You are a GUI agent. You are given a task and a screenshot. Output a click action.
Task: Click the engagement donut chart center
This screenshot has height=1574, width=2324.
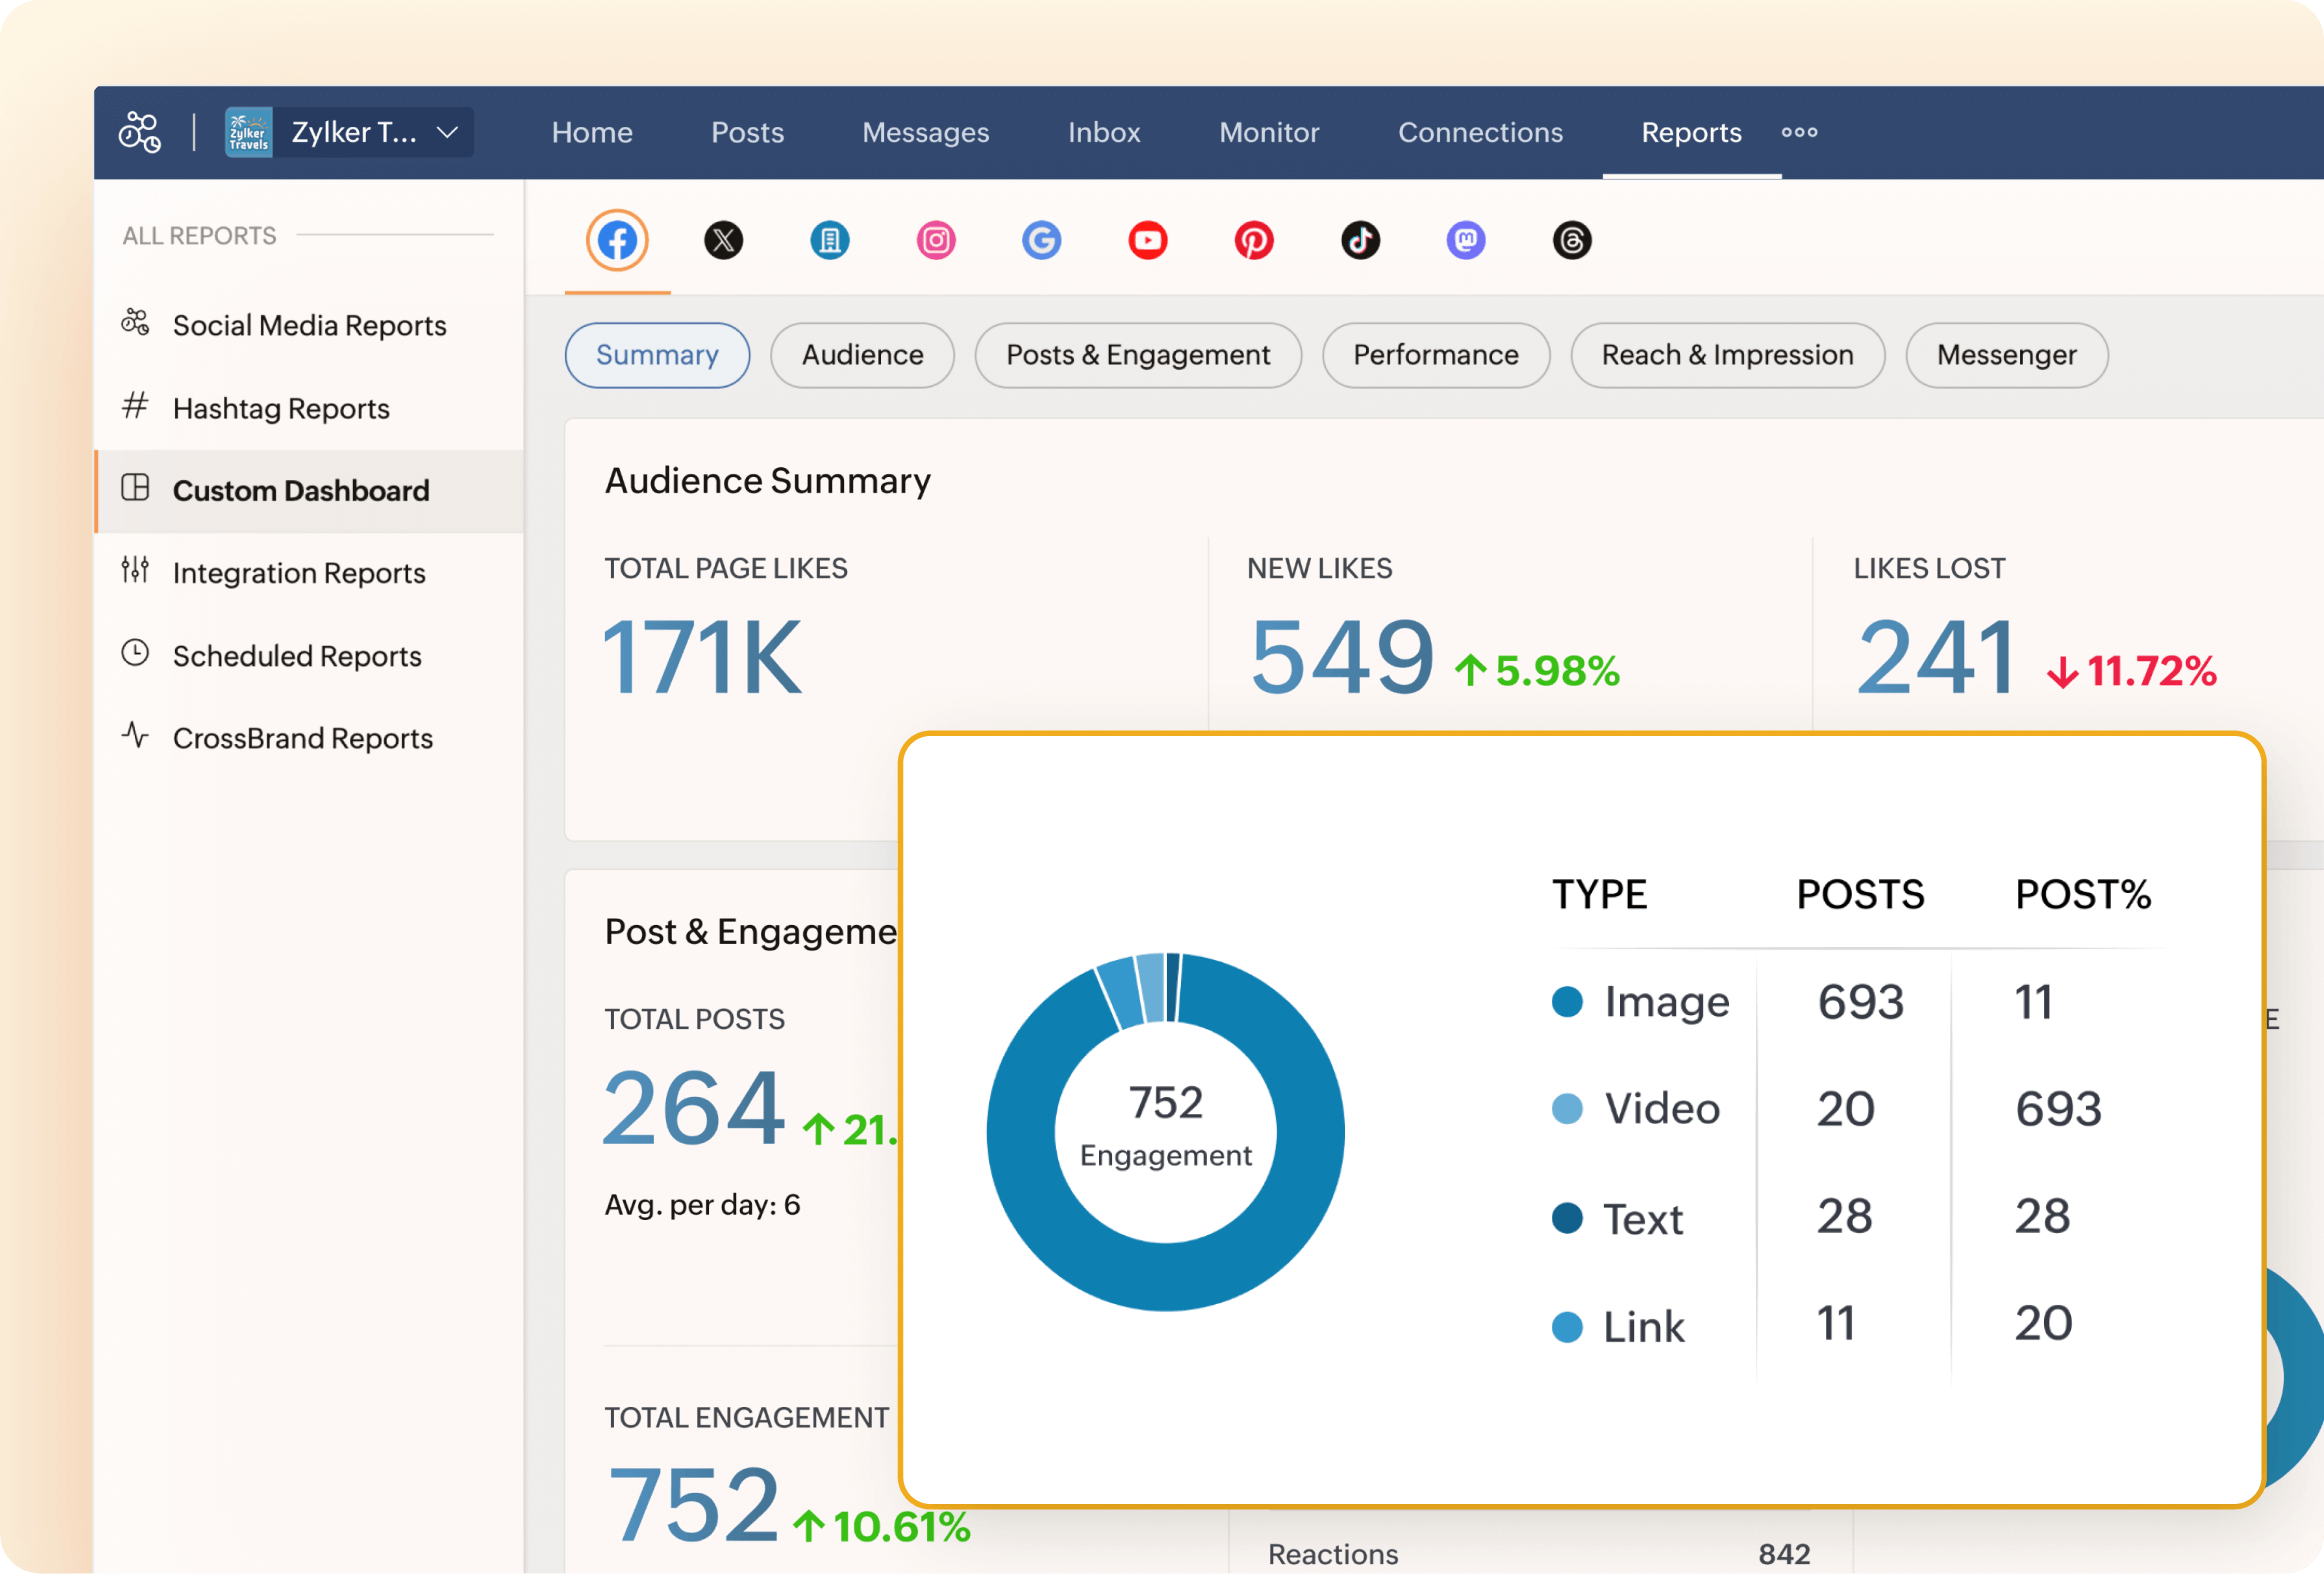pos(1165,1131)
